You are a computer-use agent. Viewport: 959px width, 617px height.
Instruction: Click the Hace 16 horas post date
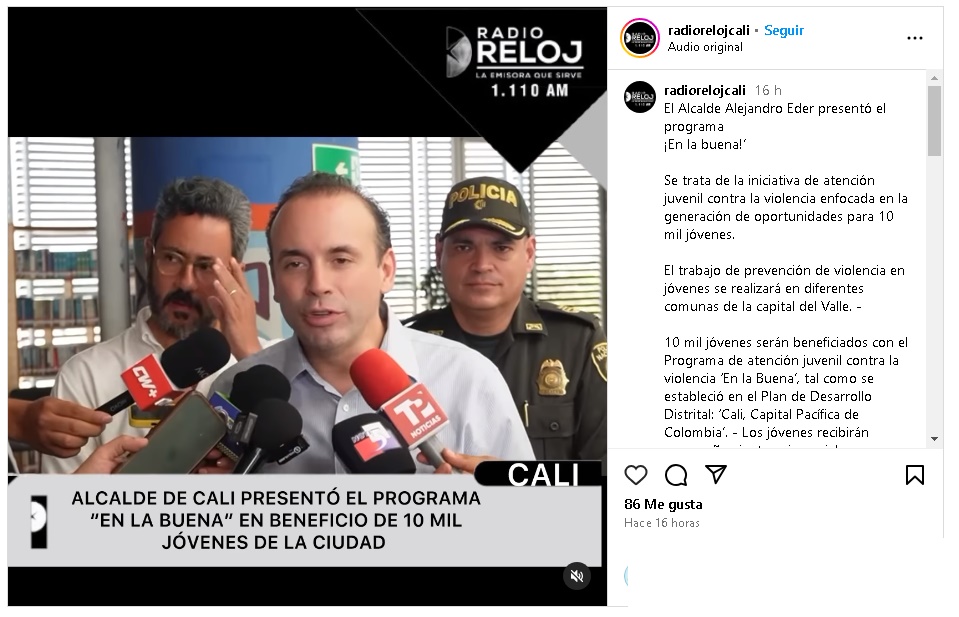tap(661, 523)
